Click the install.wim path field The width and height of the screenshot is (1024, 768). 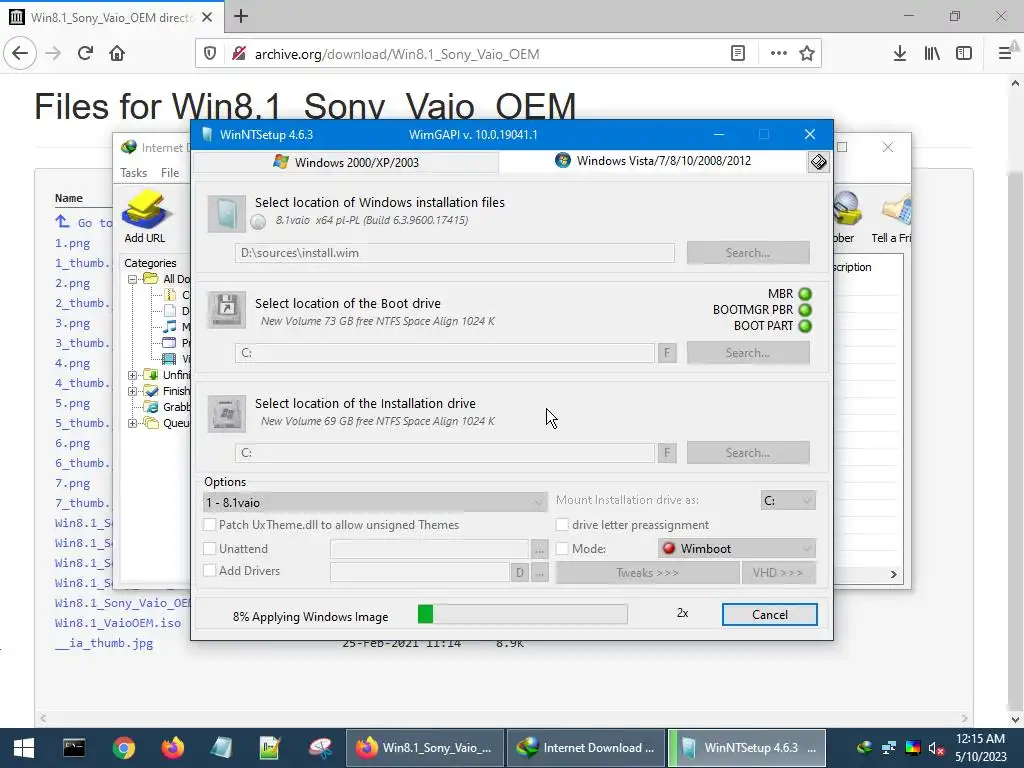click(455, 253)
